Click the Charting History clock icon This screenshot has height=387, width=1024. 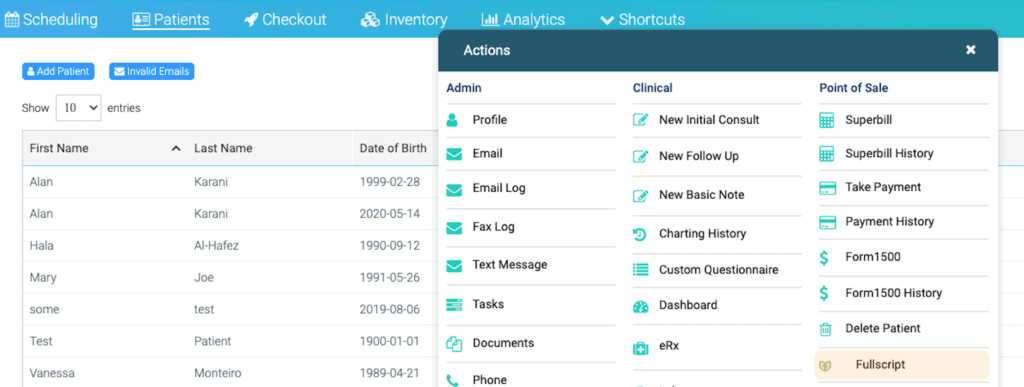pos(641,234)
